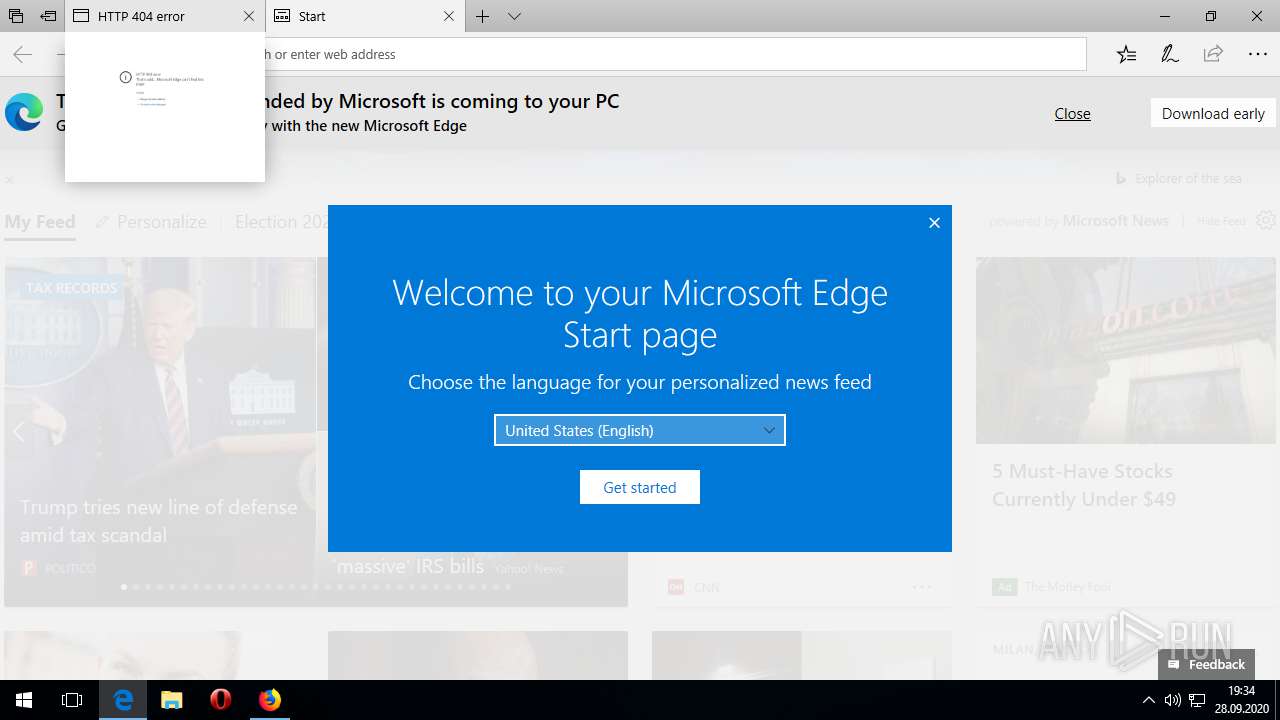Open the Favorites star icon
The image size is (1280, 720).
(1127, 54)
